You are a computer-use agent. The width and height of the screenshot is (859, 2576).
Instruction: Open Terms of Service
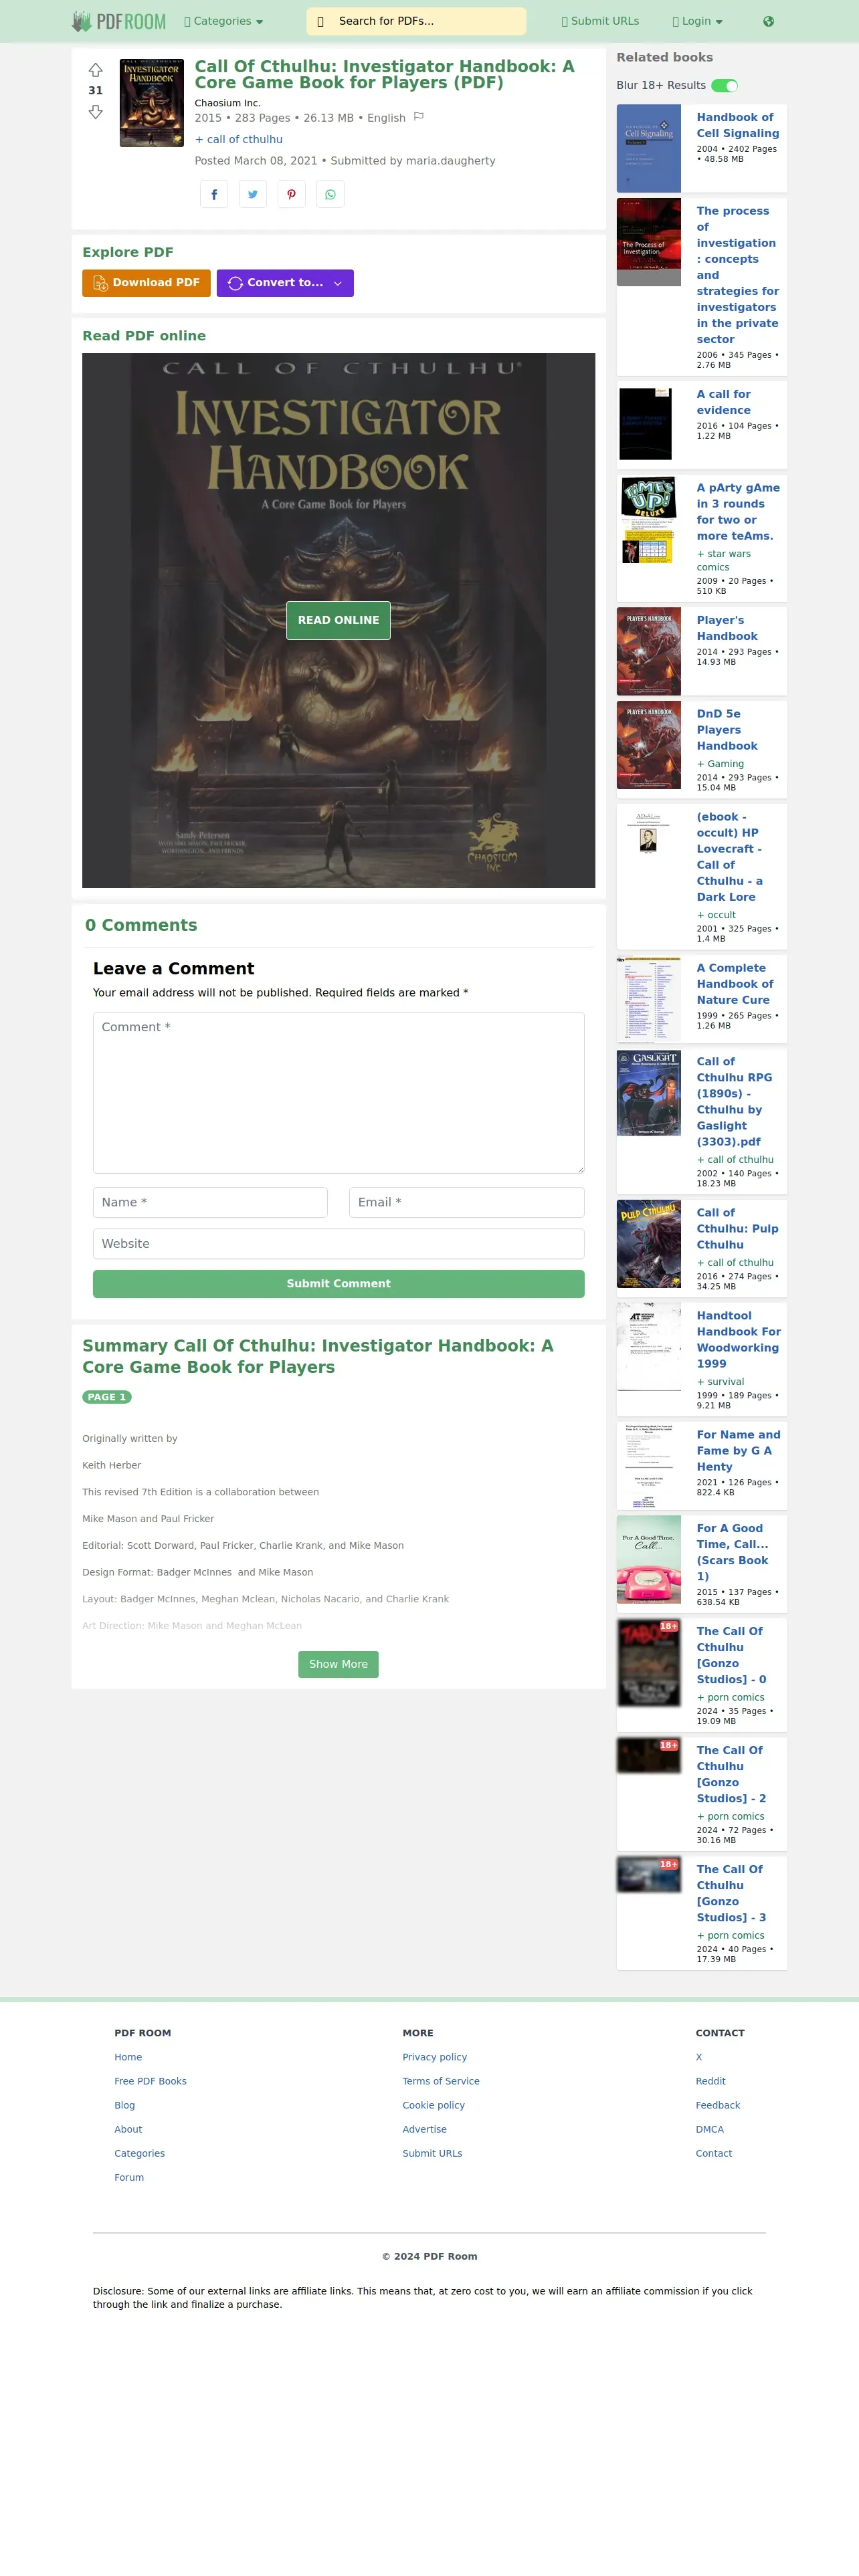coord(440,2082)
